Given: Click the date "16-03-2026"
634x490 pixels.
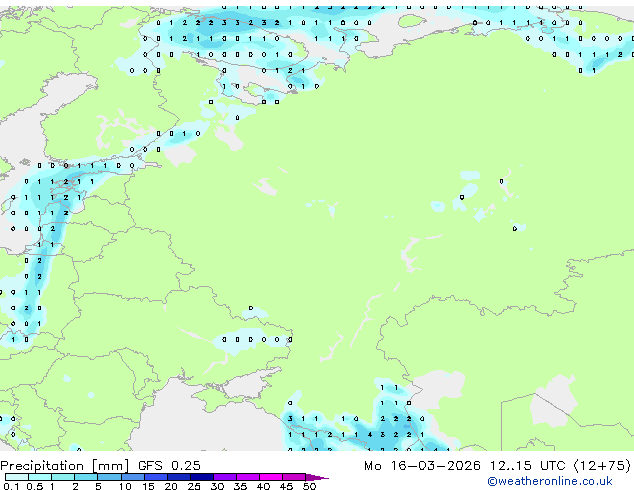Looking at the screenshot, I should 435,465.
